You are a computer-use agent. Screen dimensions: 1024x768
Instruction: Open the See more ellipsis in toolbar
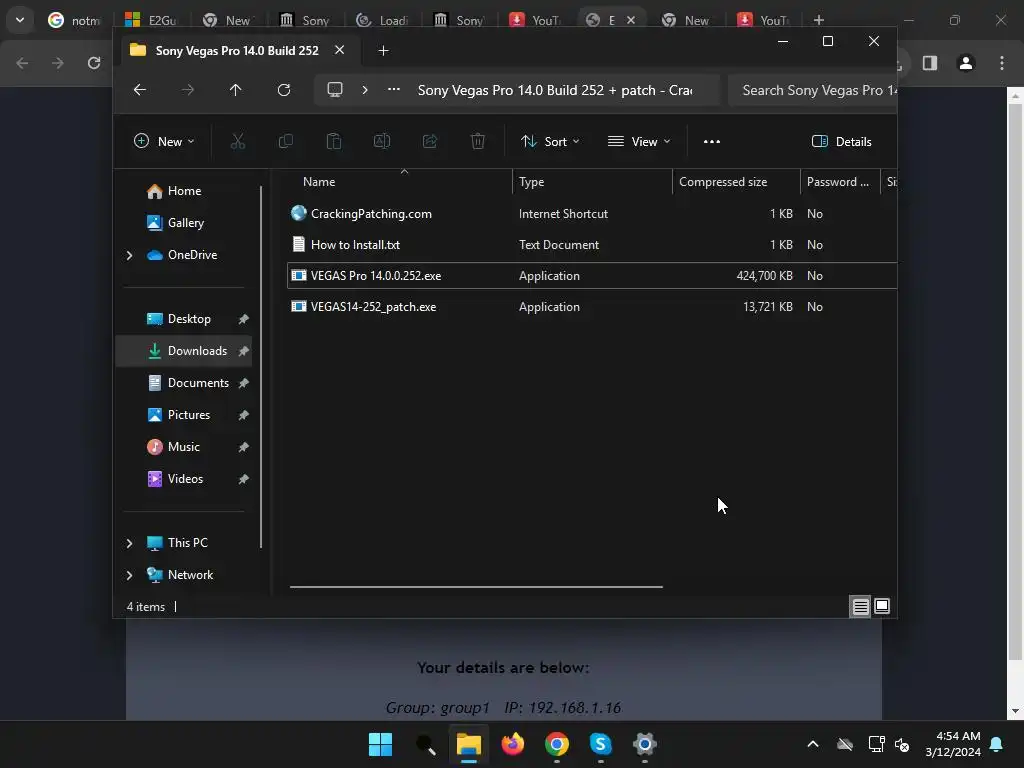coord(712,141)
